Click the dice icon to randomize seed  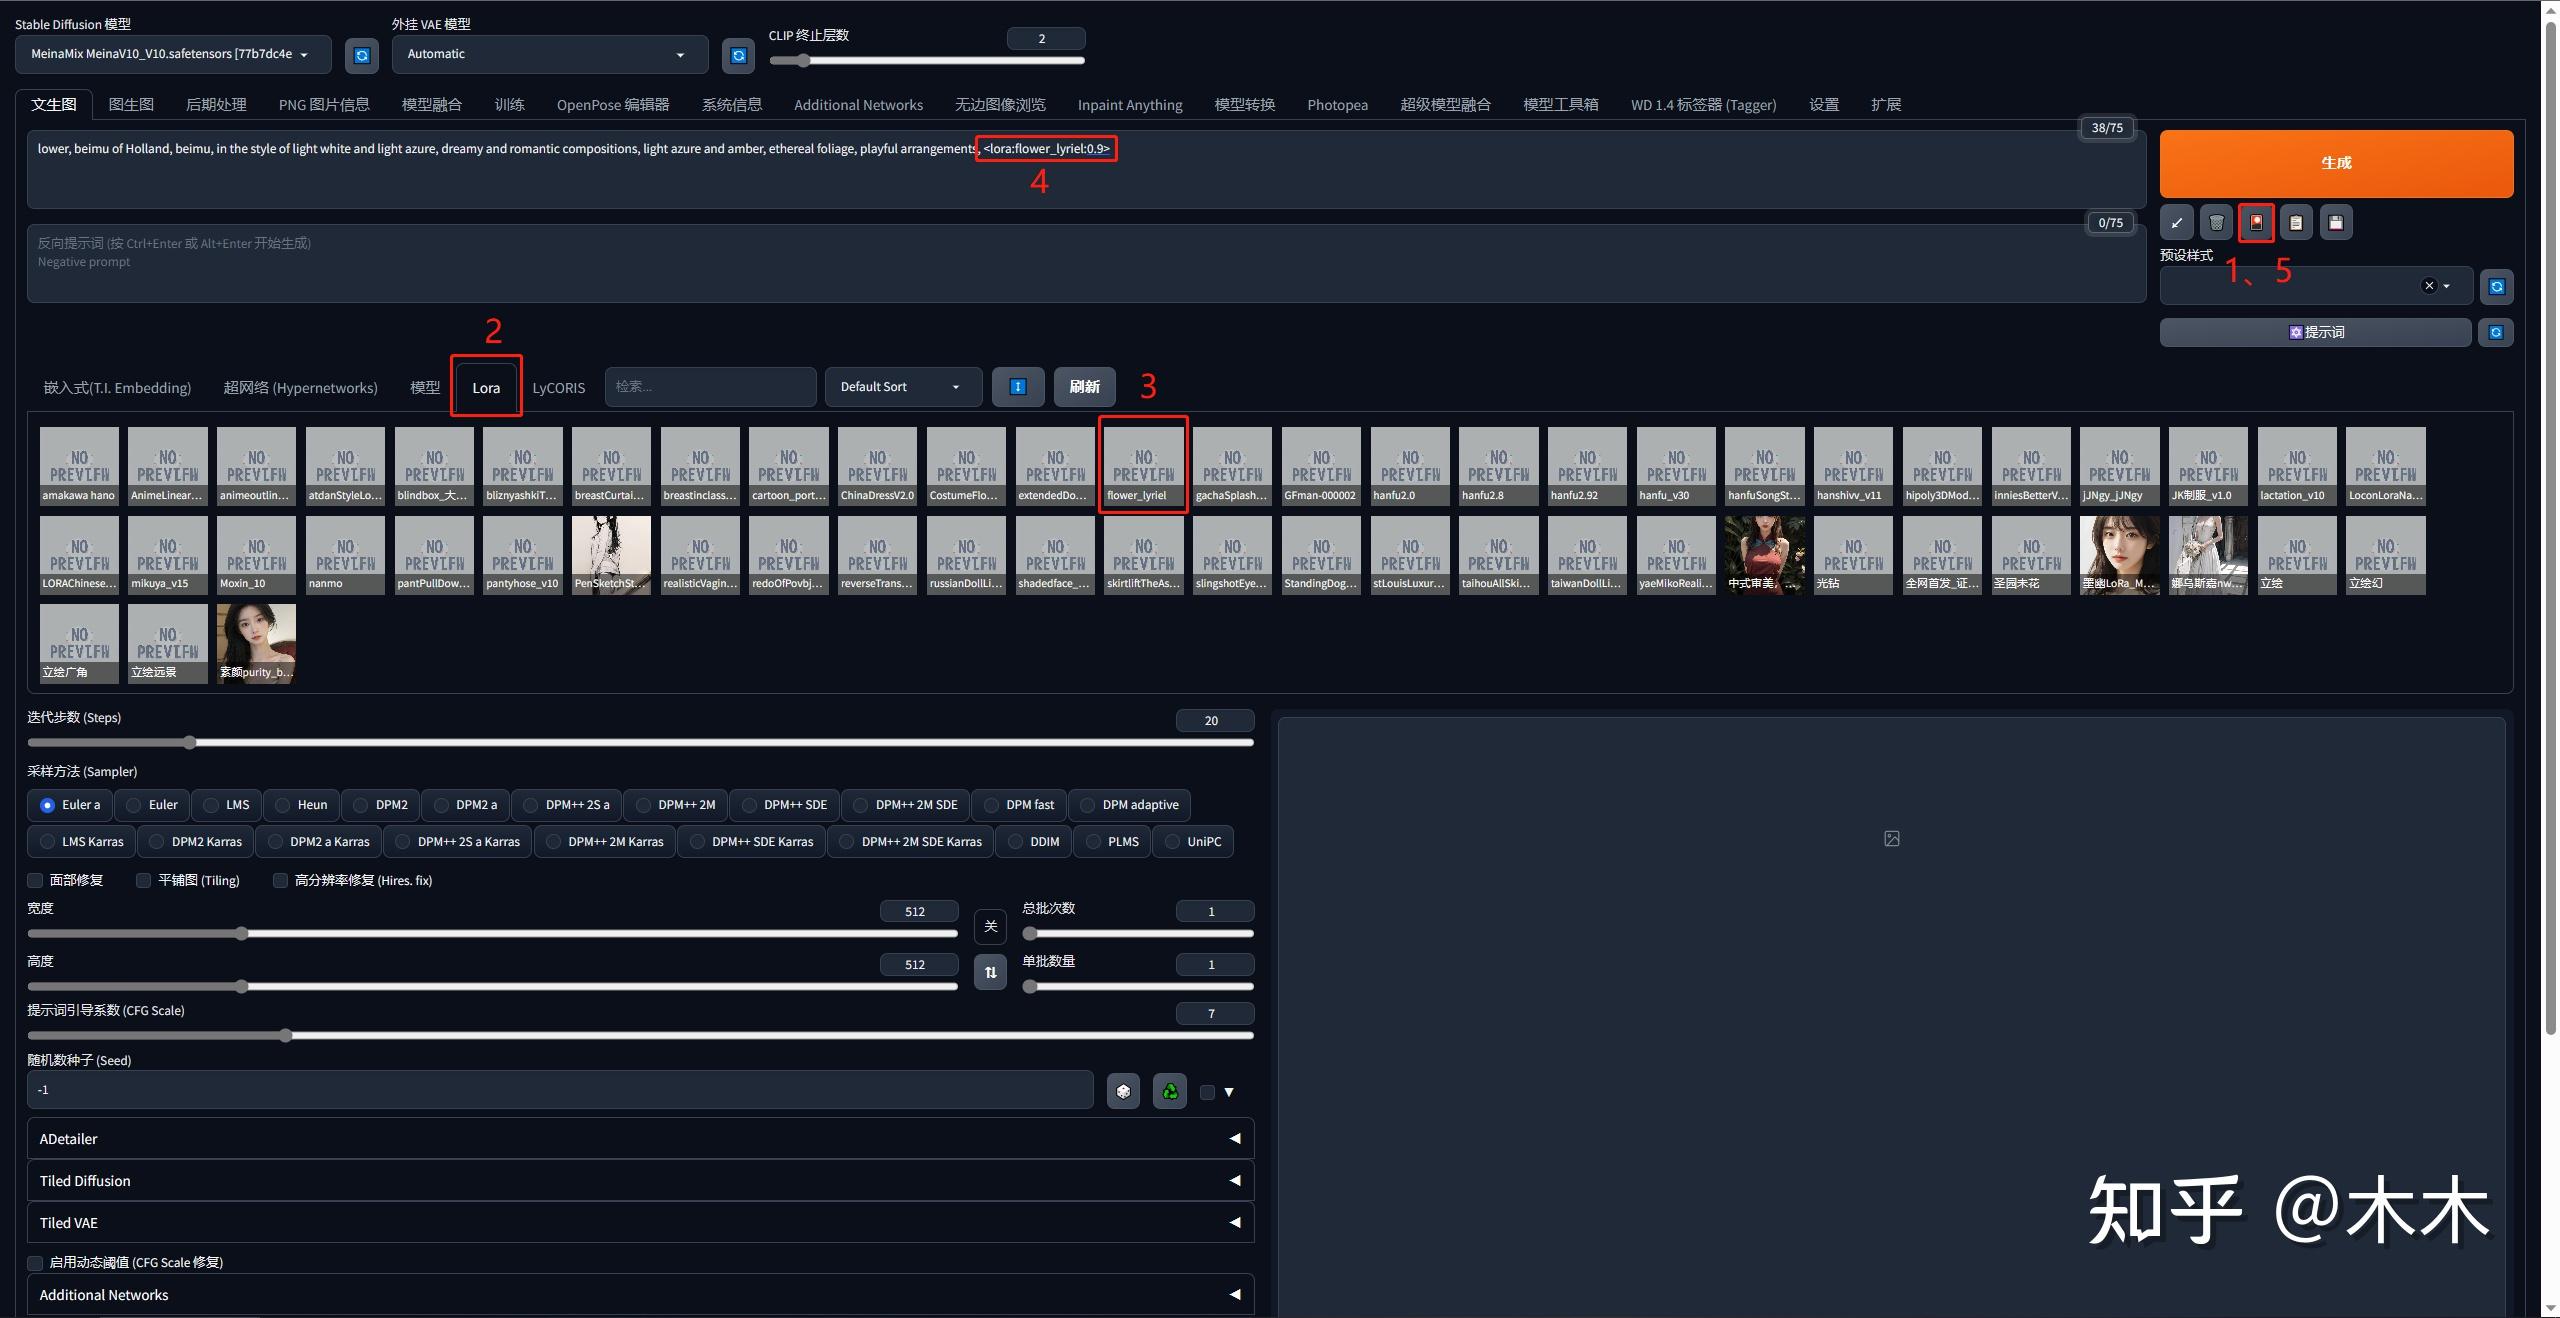click(x=1123, y=1091)
